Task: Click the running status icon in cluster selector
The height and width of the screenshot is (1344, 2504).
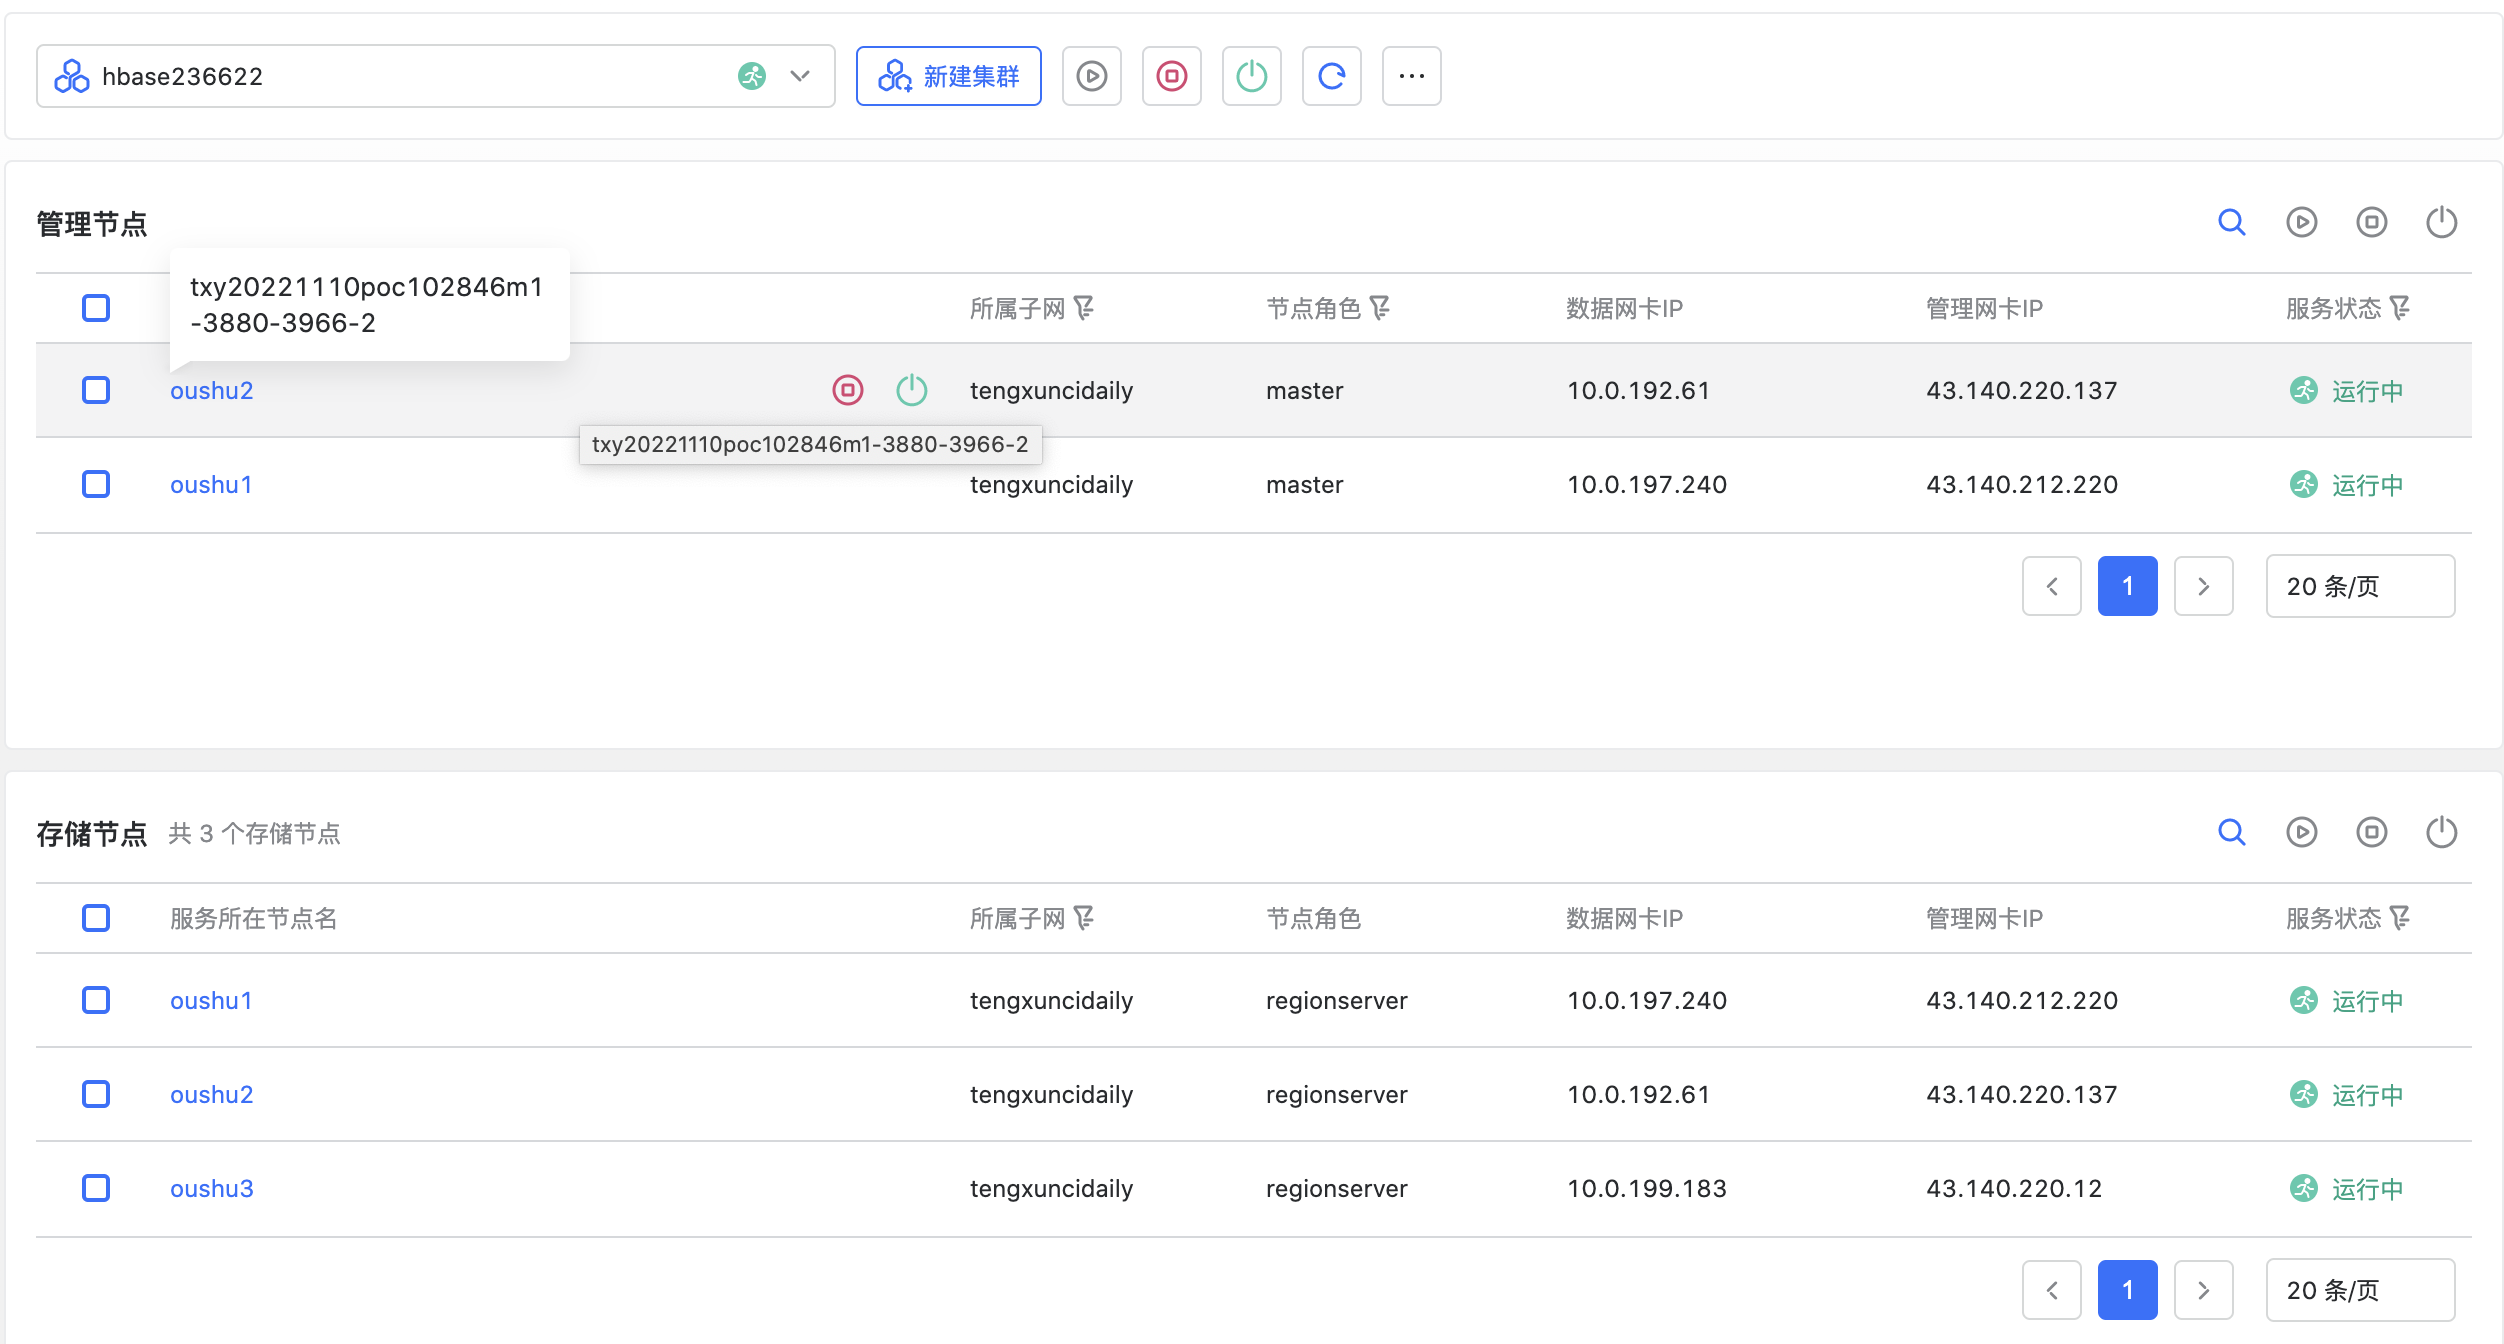Action: click(x=752, y=76)
